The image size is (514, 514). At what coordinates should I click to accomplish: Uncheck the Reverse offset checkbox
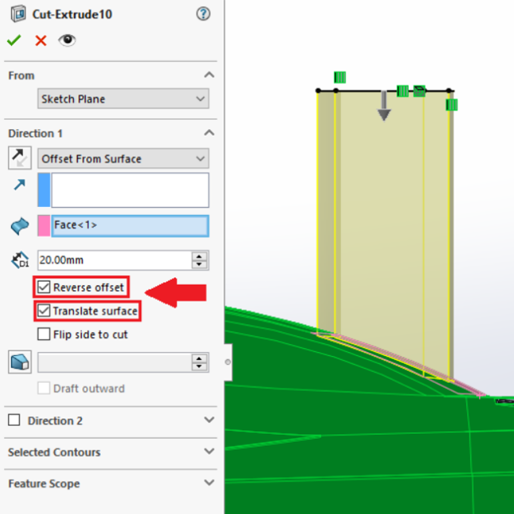click(44, 287)
